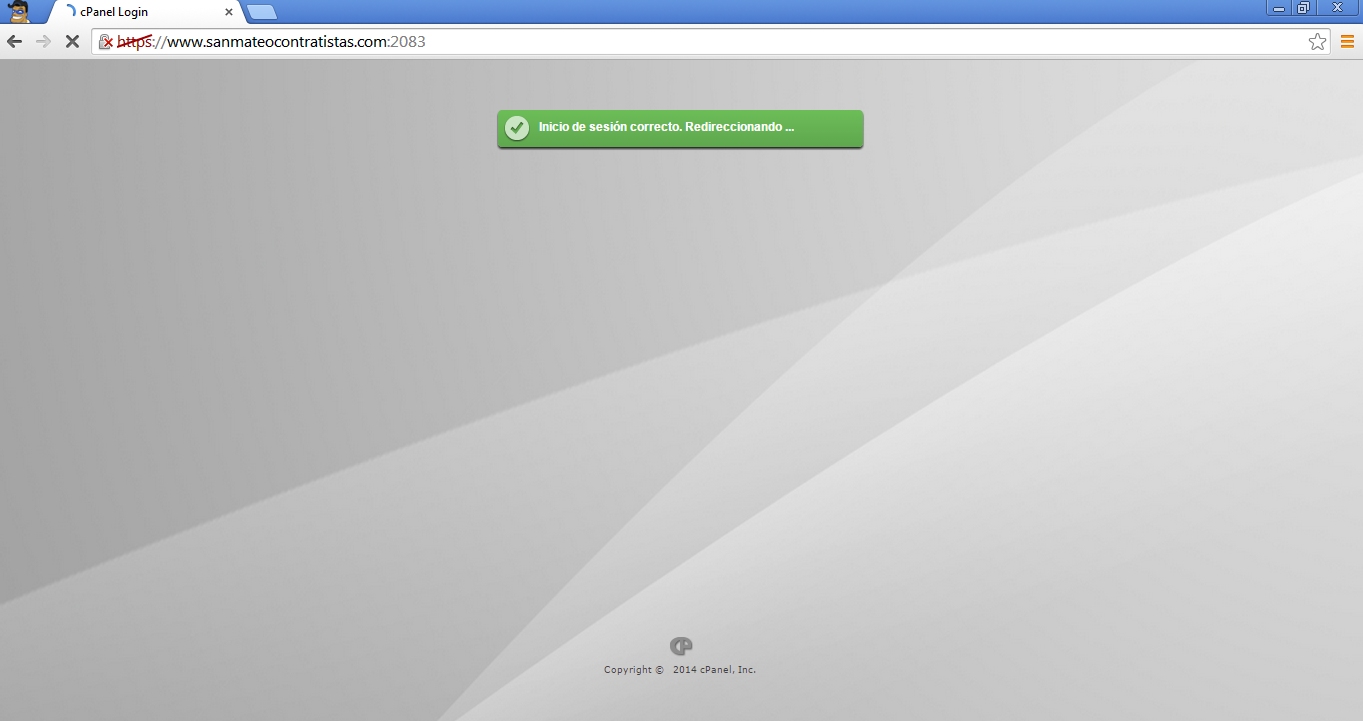Click the green checkmark in the banner
The image size is (1363, 721).
517,128
